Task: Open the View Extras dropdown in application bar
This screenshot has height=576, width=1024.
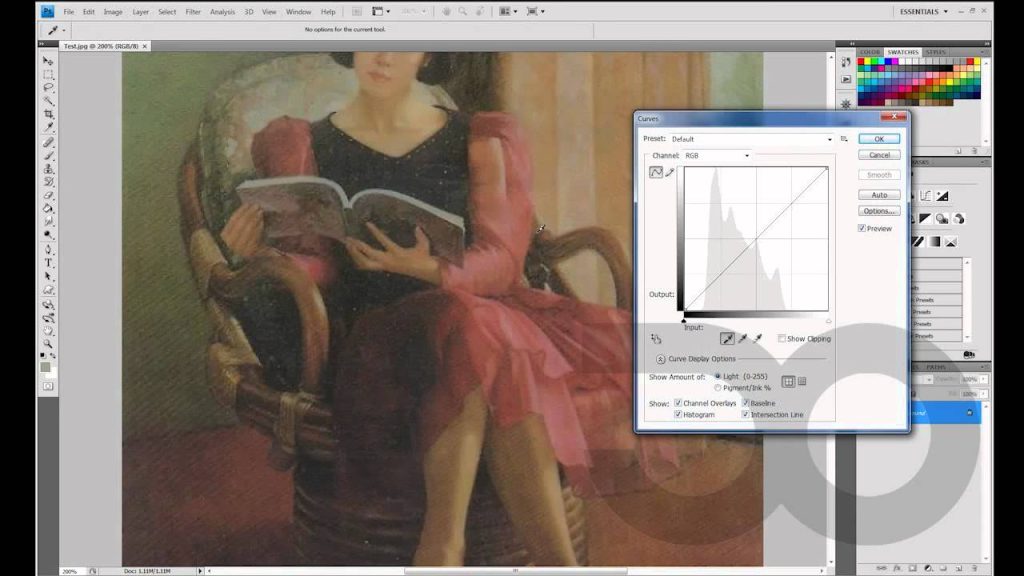Action: pos(381,11)
